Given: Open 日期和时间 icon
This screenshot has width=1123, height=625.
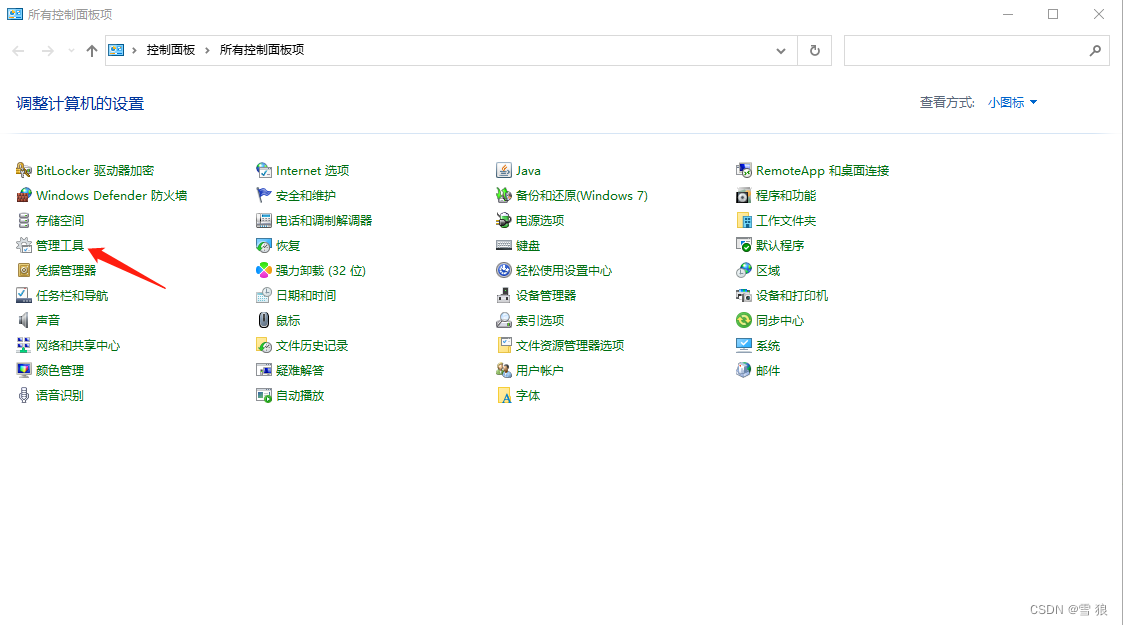Looking at the screenshot, I should (264, 296).
